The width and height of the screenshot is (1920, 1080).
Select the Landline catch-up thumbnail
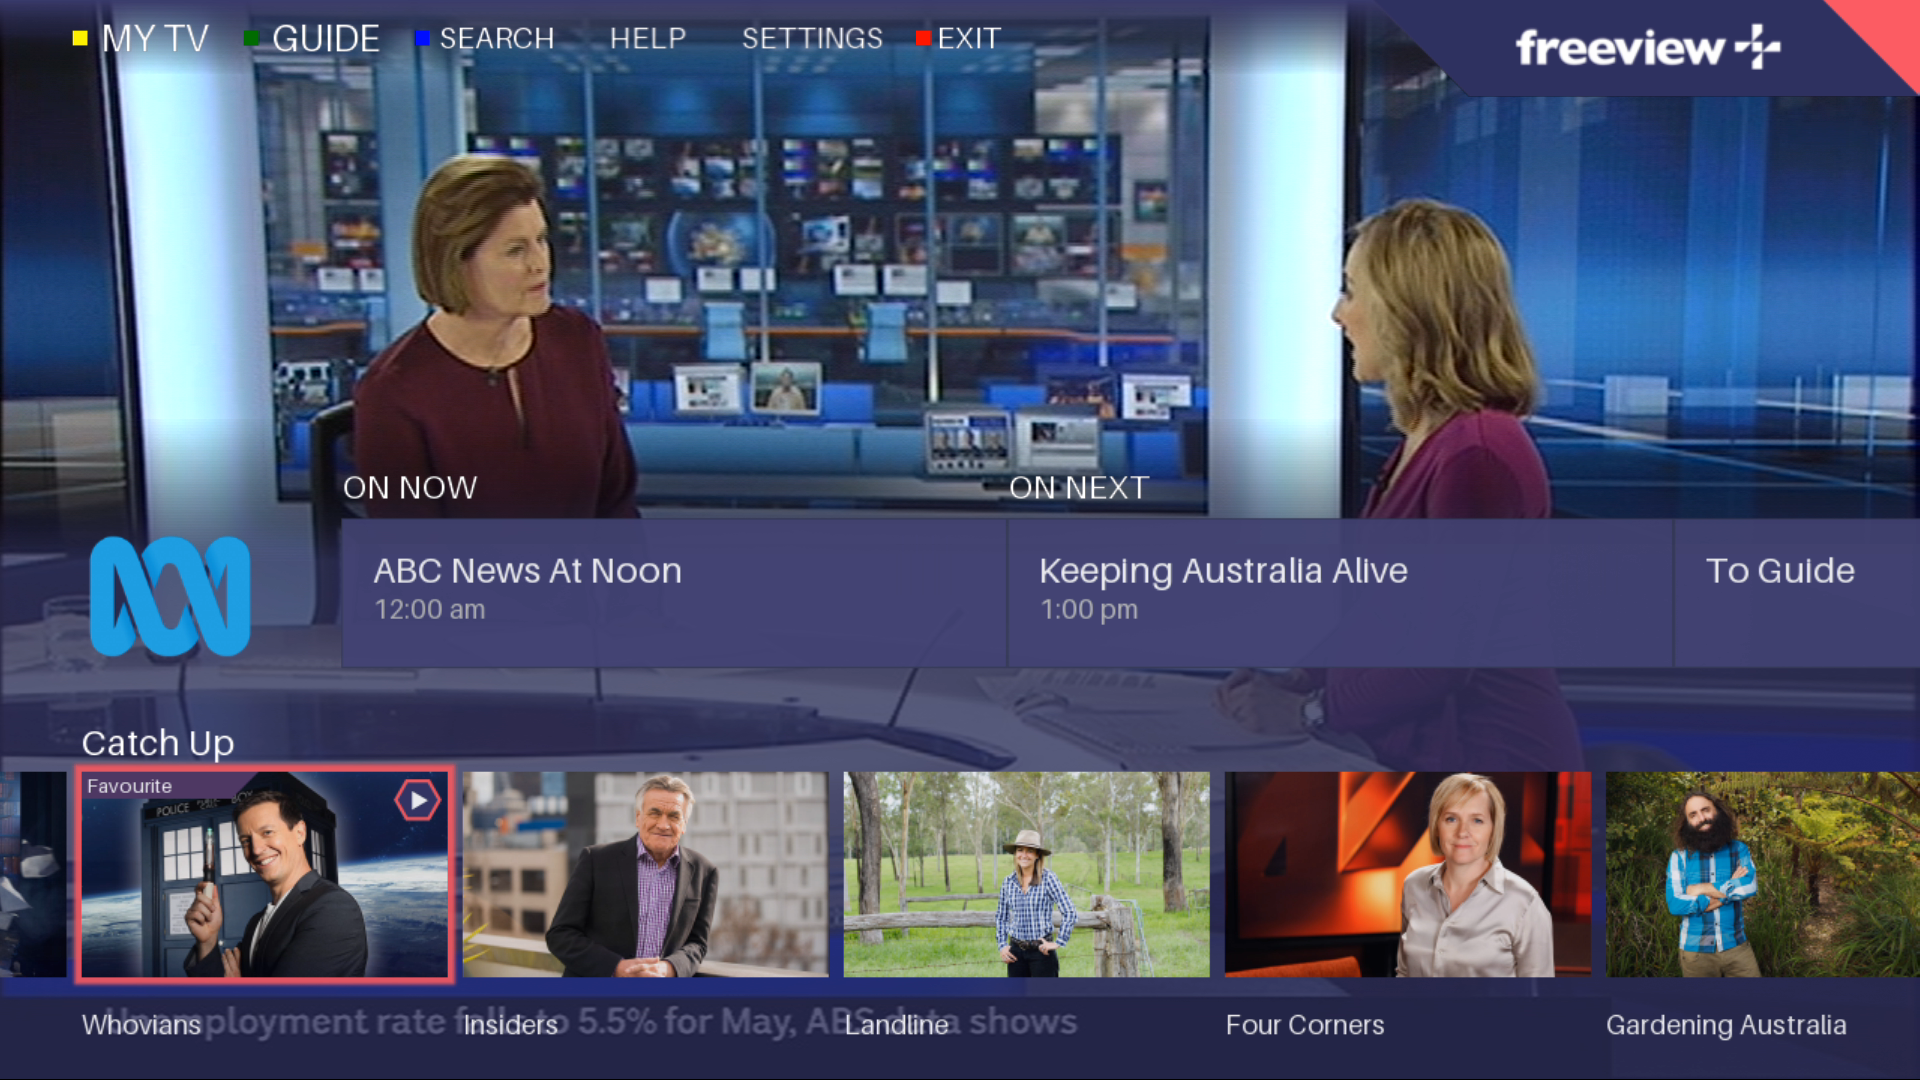[1026, 874]
